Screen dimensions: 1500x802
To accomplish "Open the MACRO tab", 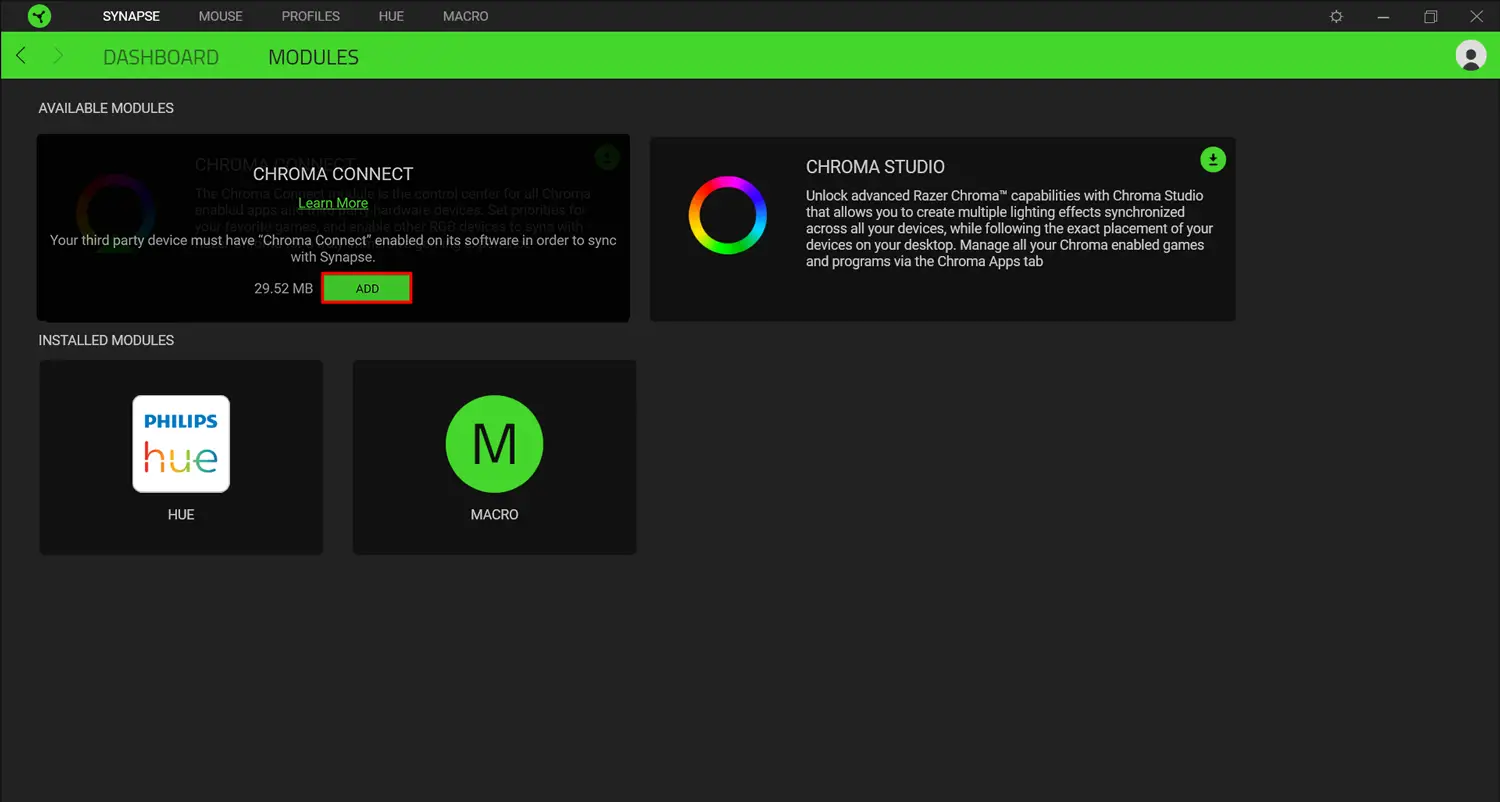I will point(465,16).
